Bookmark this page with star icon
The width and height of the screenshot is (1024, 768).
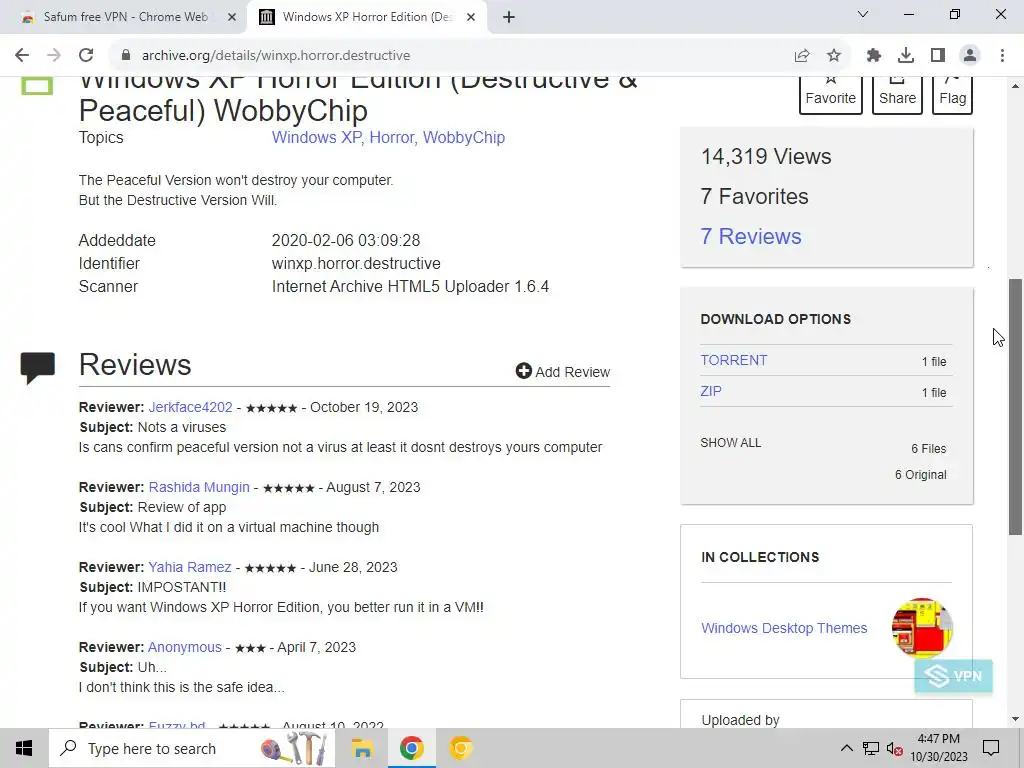[x=834, y=56]
